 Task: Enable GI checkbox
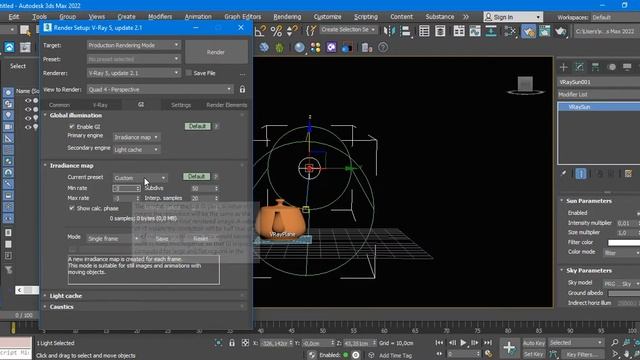tap(72, 127)
